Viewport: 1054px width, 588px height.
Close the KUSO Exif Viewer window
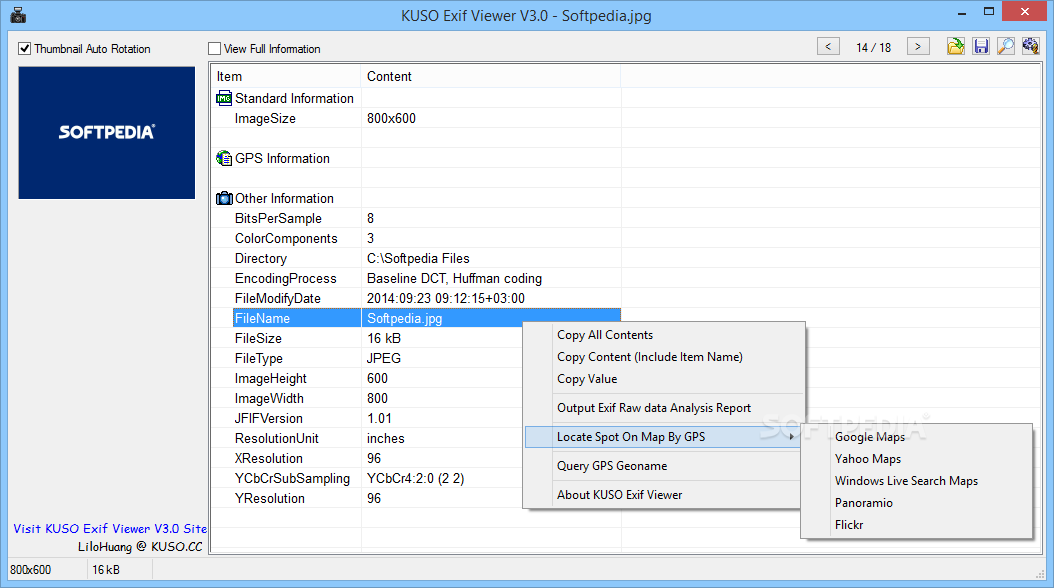(x=1024, y=11)
